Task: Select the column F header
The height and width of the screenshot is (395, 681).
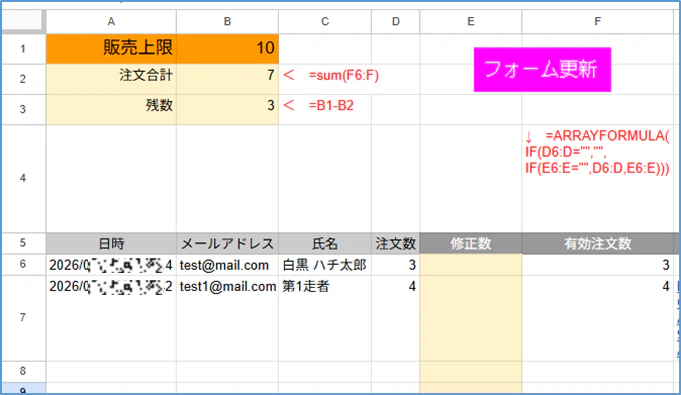Action: 598,21
